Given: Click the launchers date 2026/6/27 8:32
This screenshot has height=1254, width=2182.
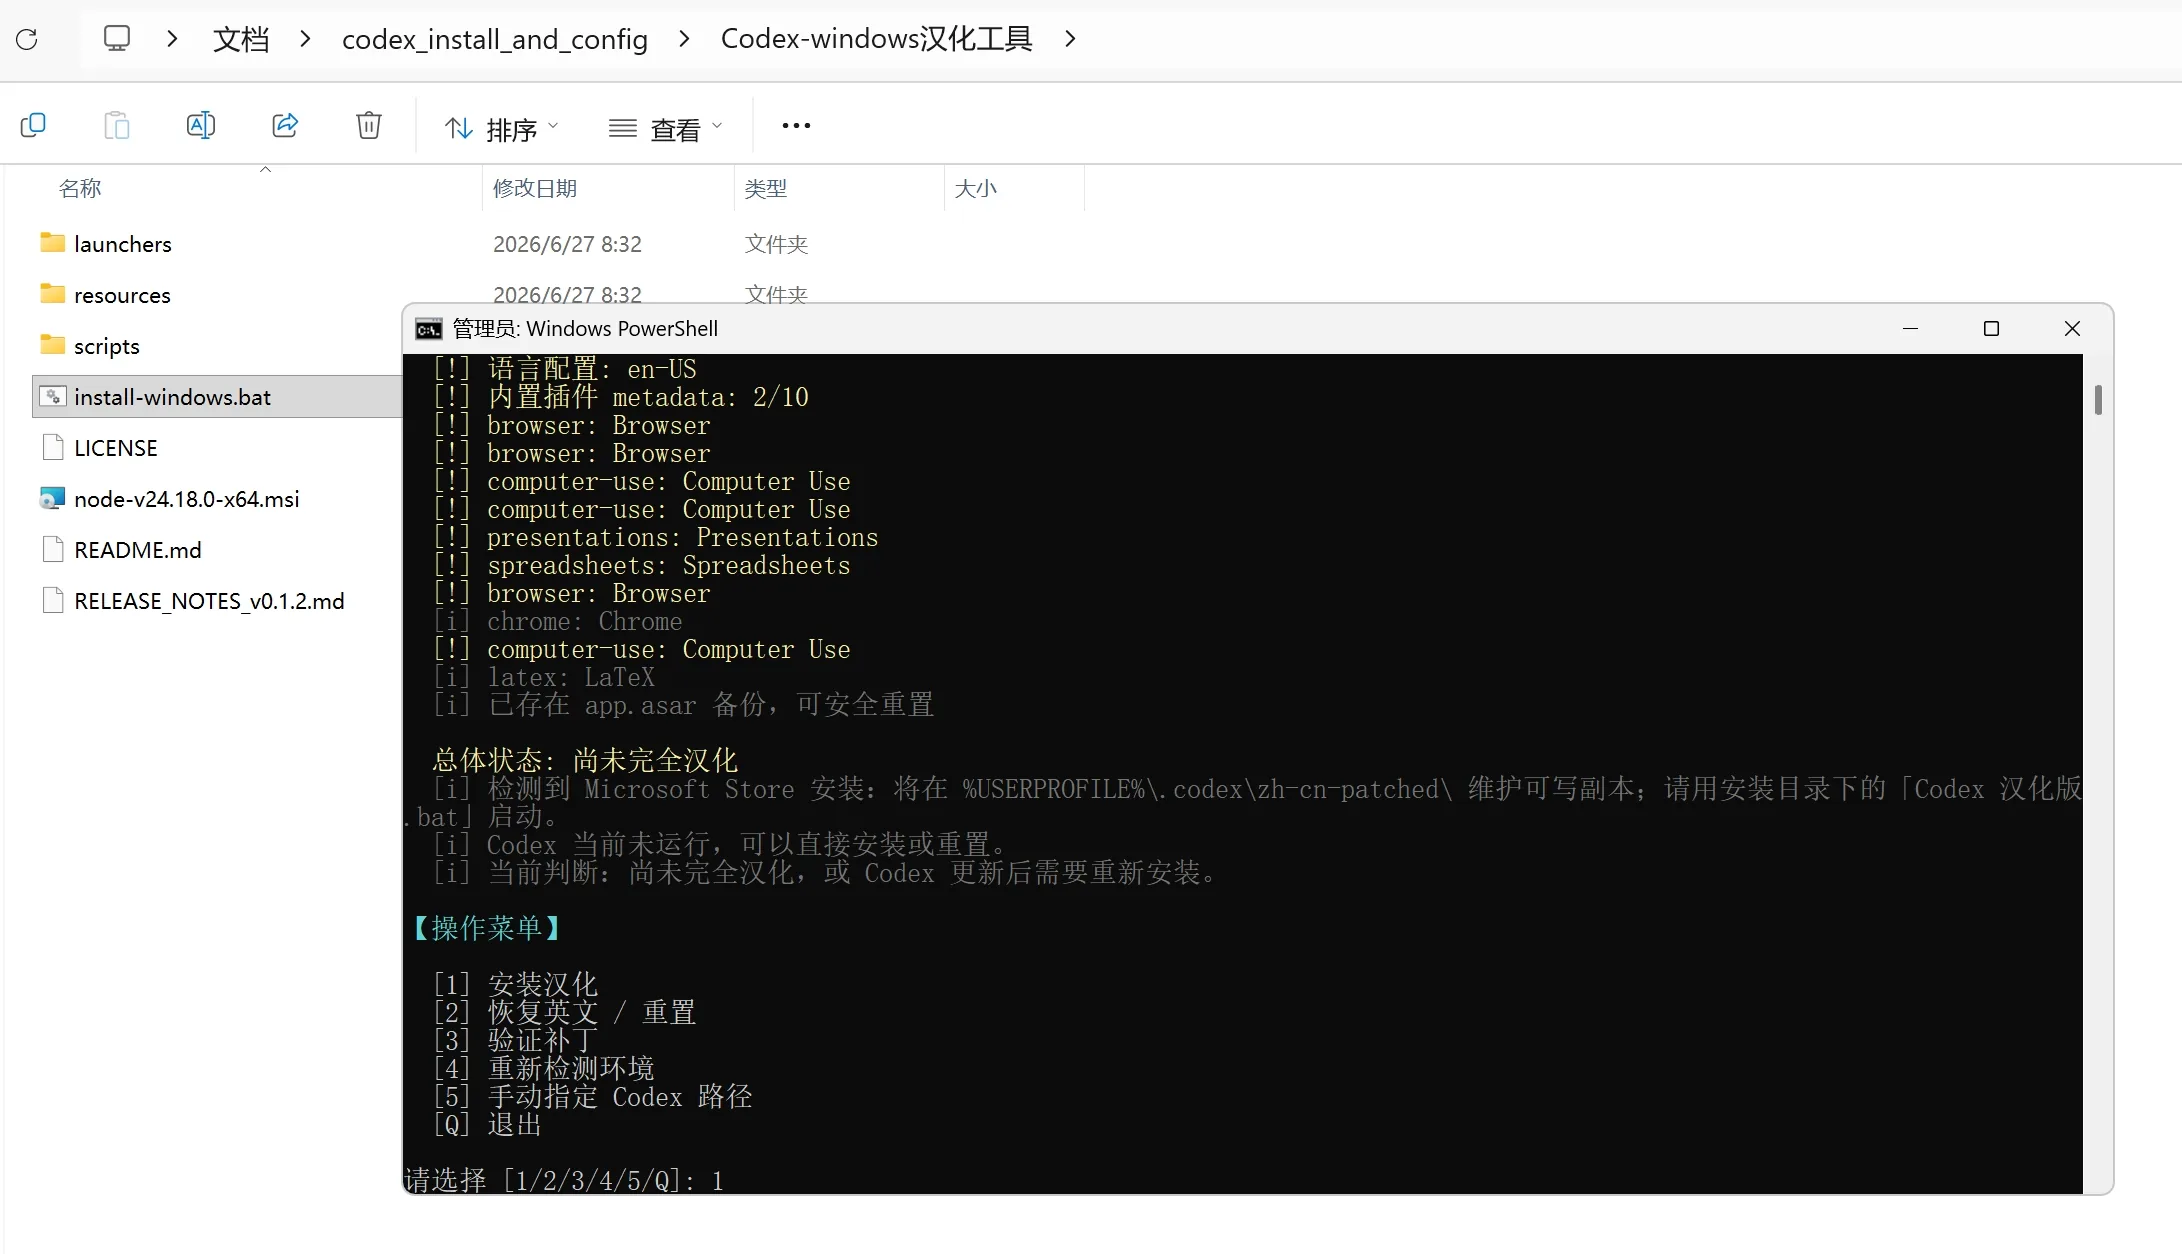Looking at the screenshot, I should 567,244.
